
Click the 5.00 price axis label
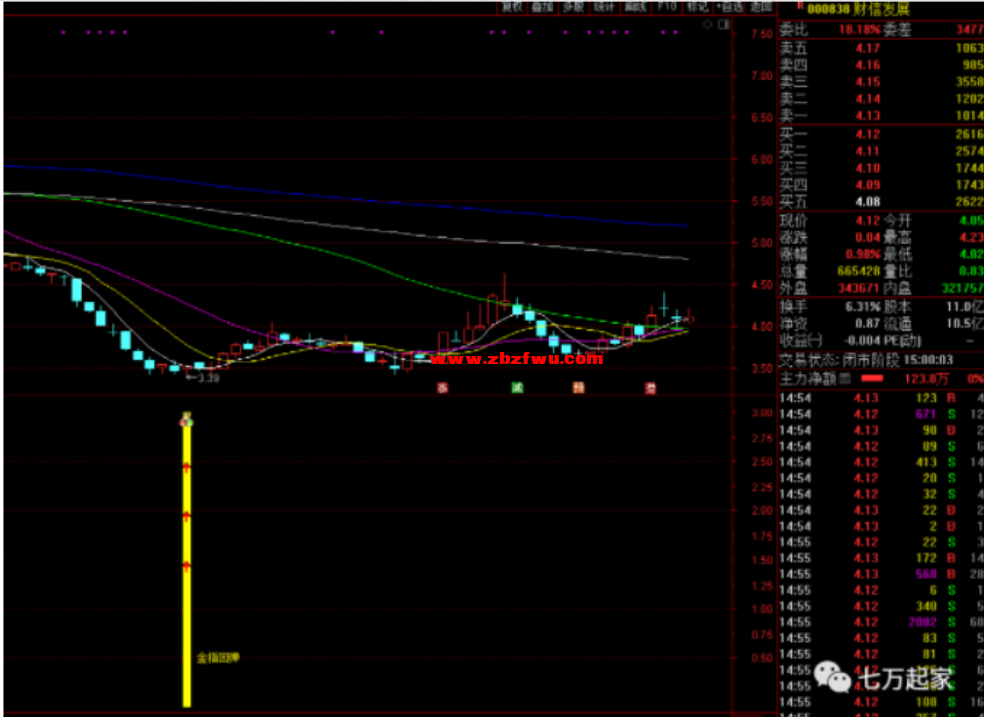click(x=762, y=243)
